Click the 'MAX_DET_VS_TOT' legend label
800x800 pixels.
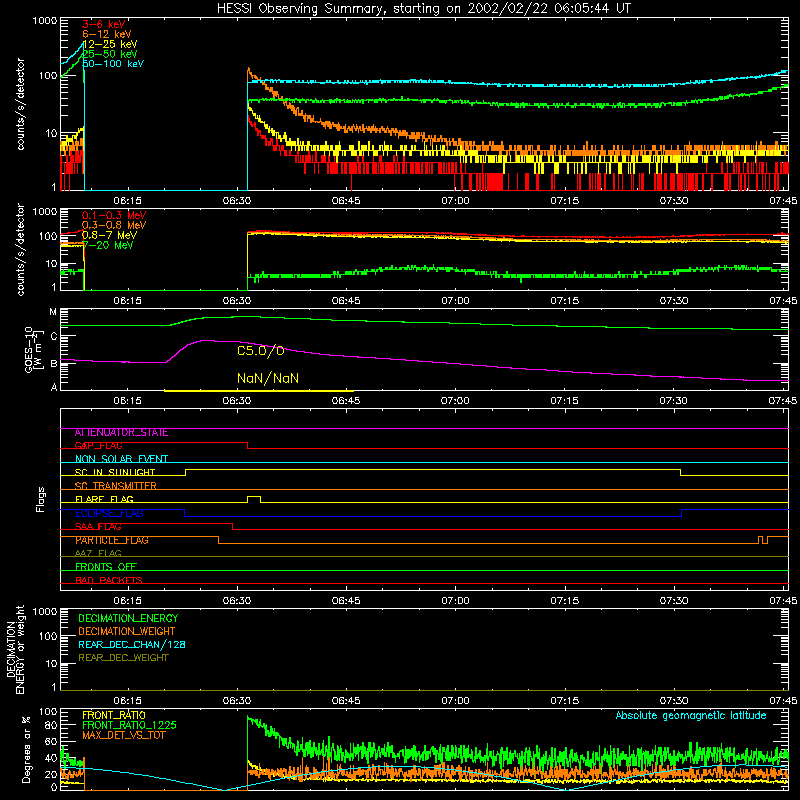(x=123, y=735)
